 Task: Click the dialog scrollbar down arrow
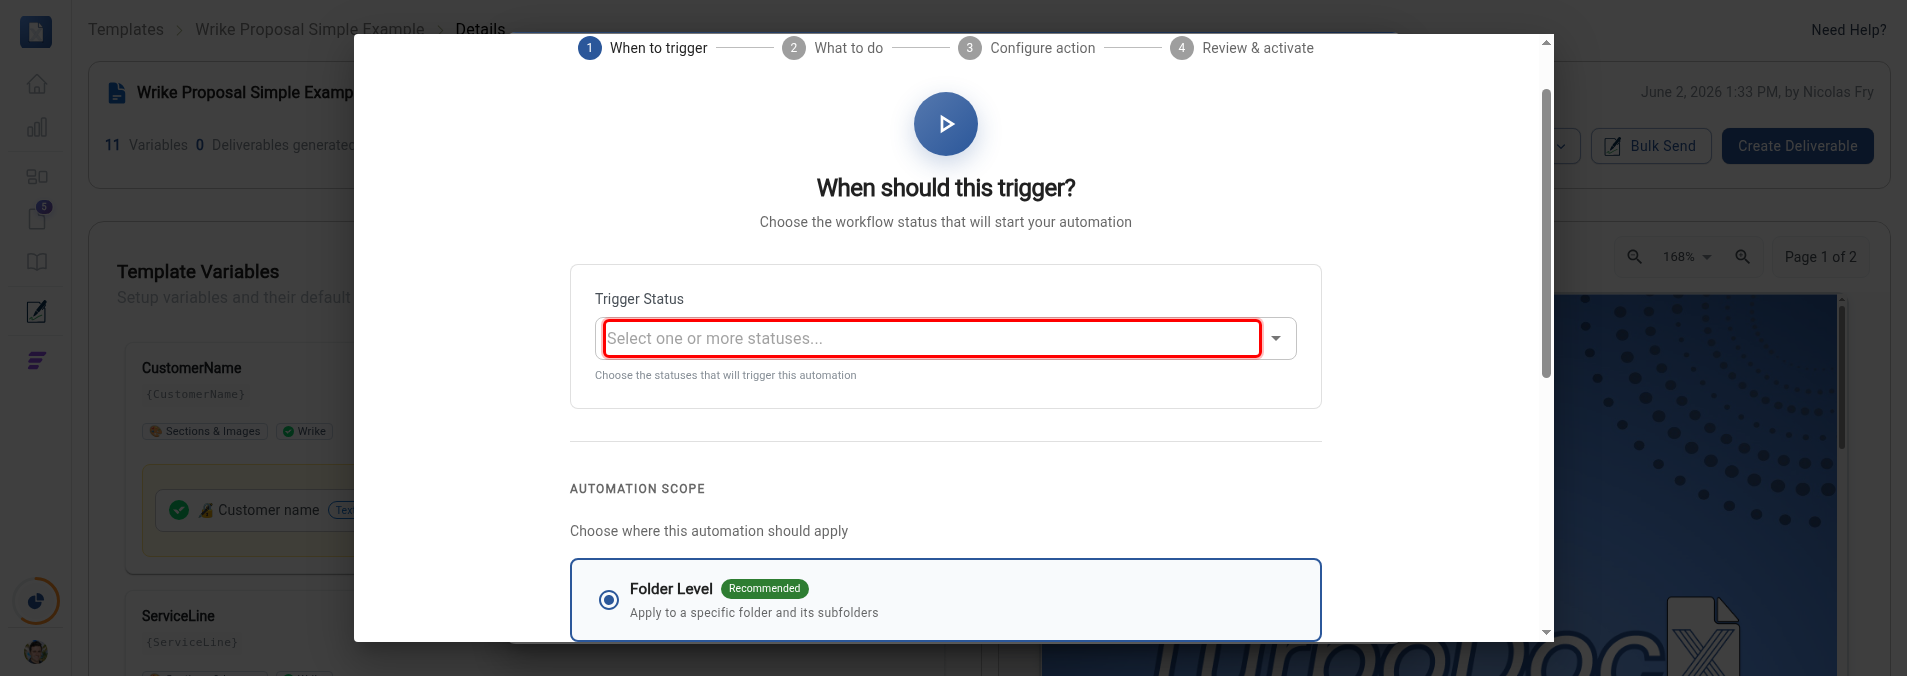click(1546, 633)
